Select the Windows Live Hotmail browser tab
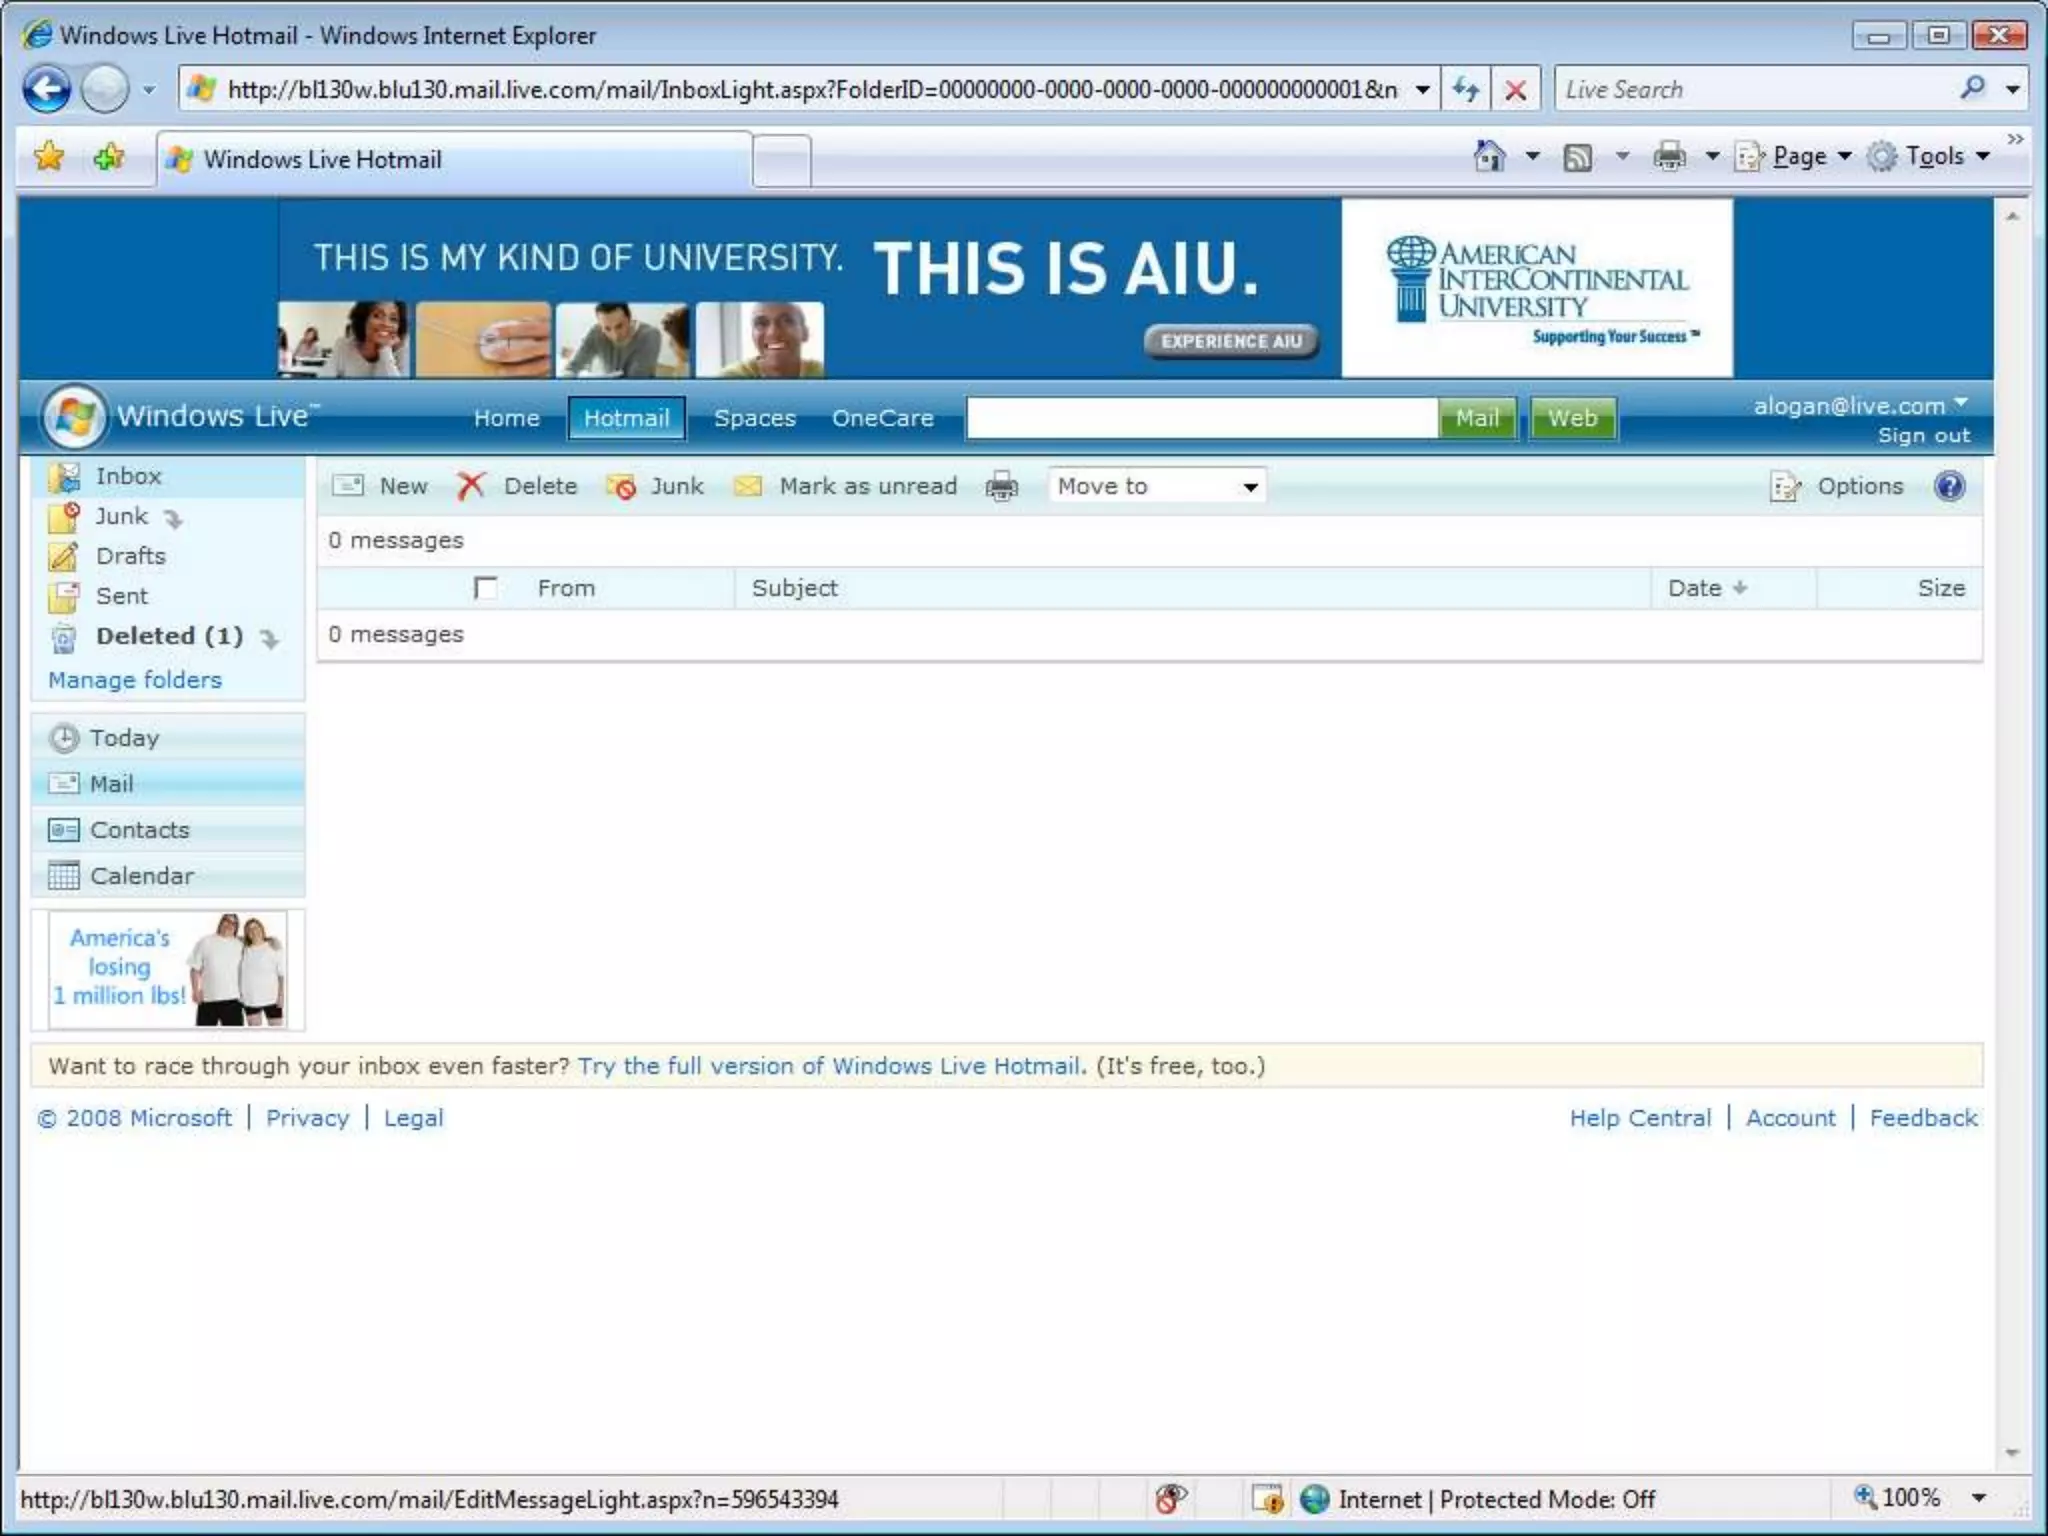Viewport: 2048px width, 1536px height. (455, 159)
